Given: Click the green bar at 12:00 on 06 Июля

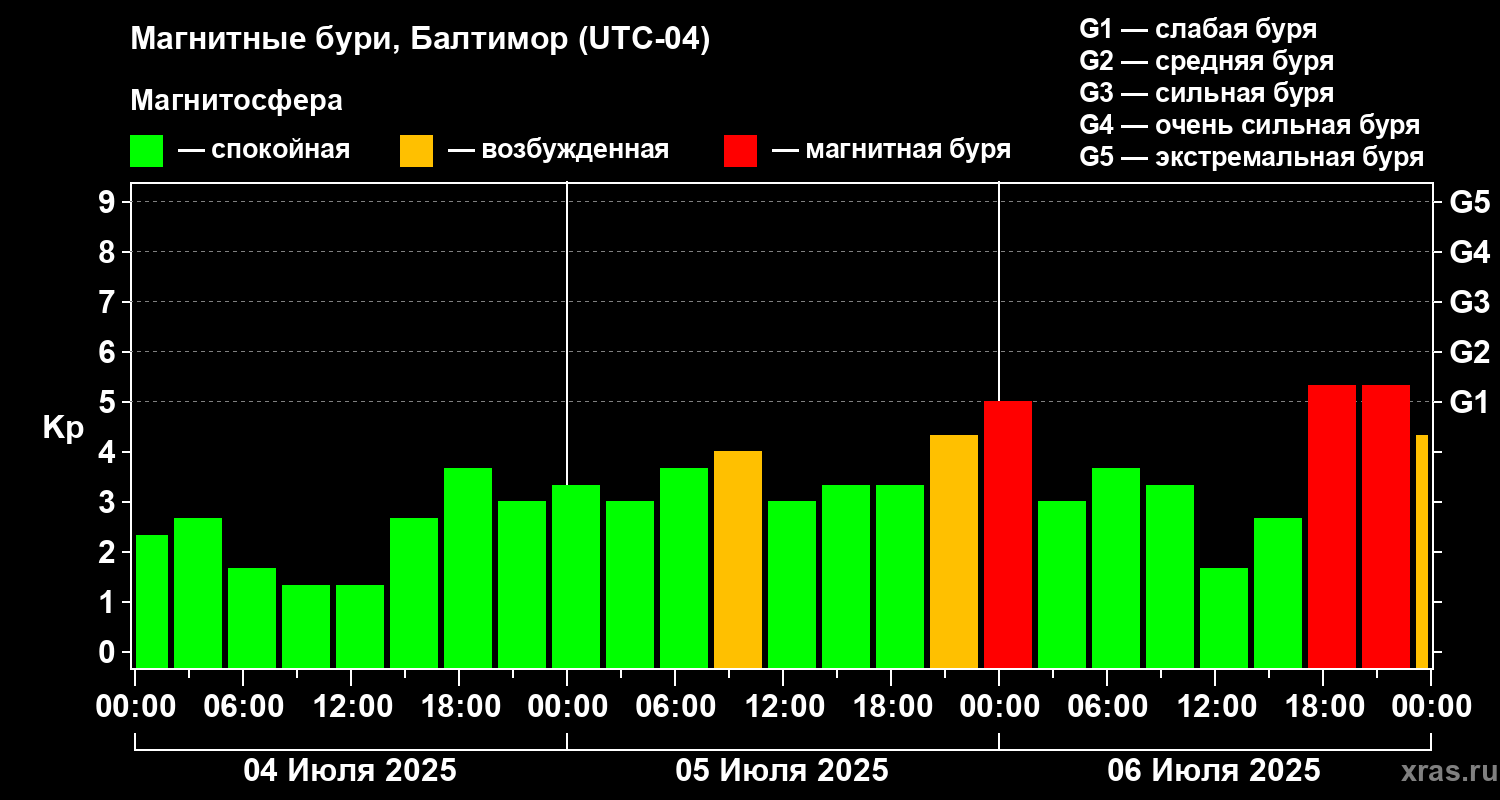Looking at the screenshot, I should pyautogui.click(x=1224, y=618).
